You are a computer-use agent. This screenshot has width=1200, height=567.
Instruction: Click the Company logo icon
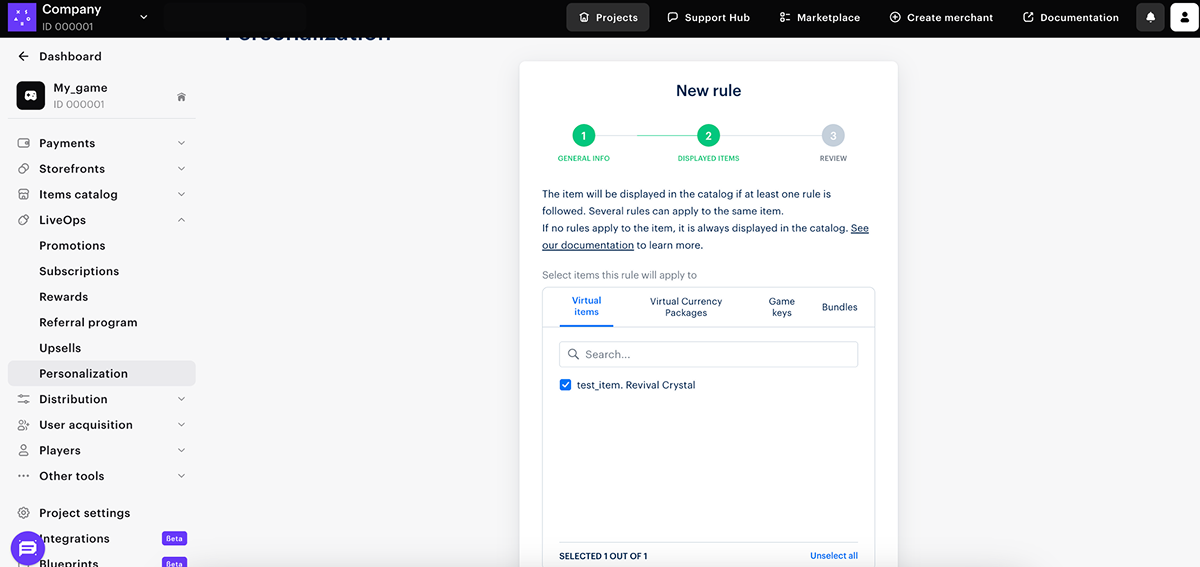point(21,17)
